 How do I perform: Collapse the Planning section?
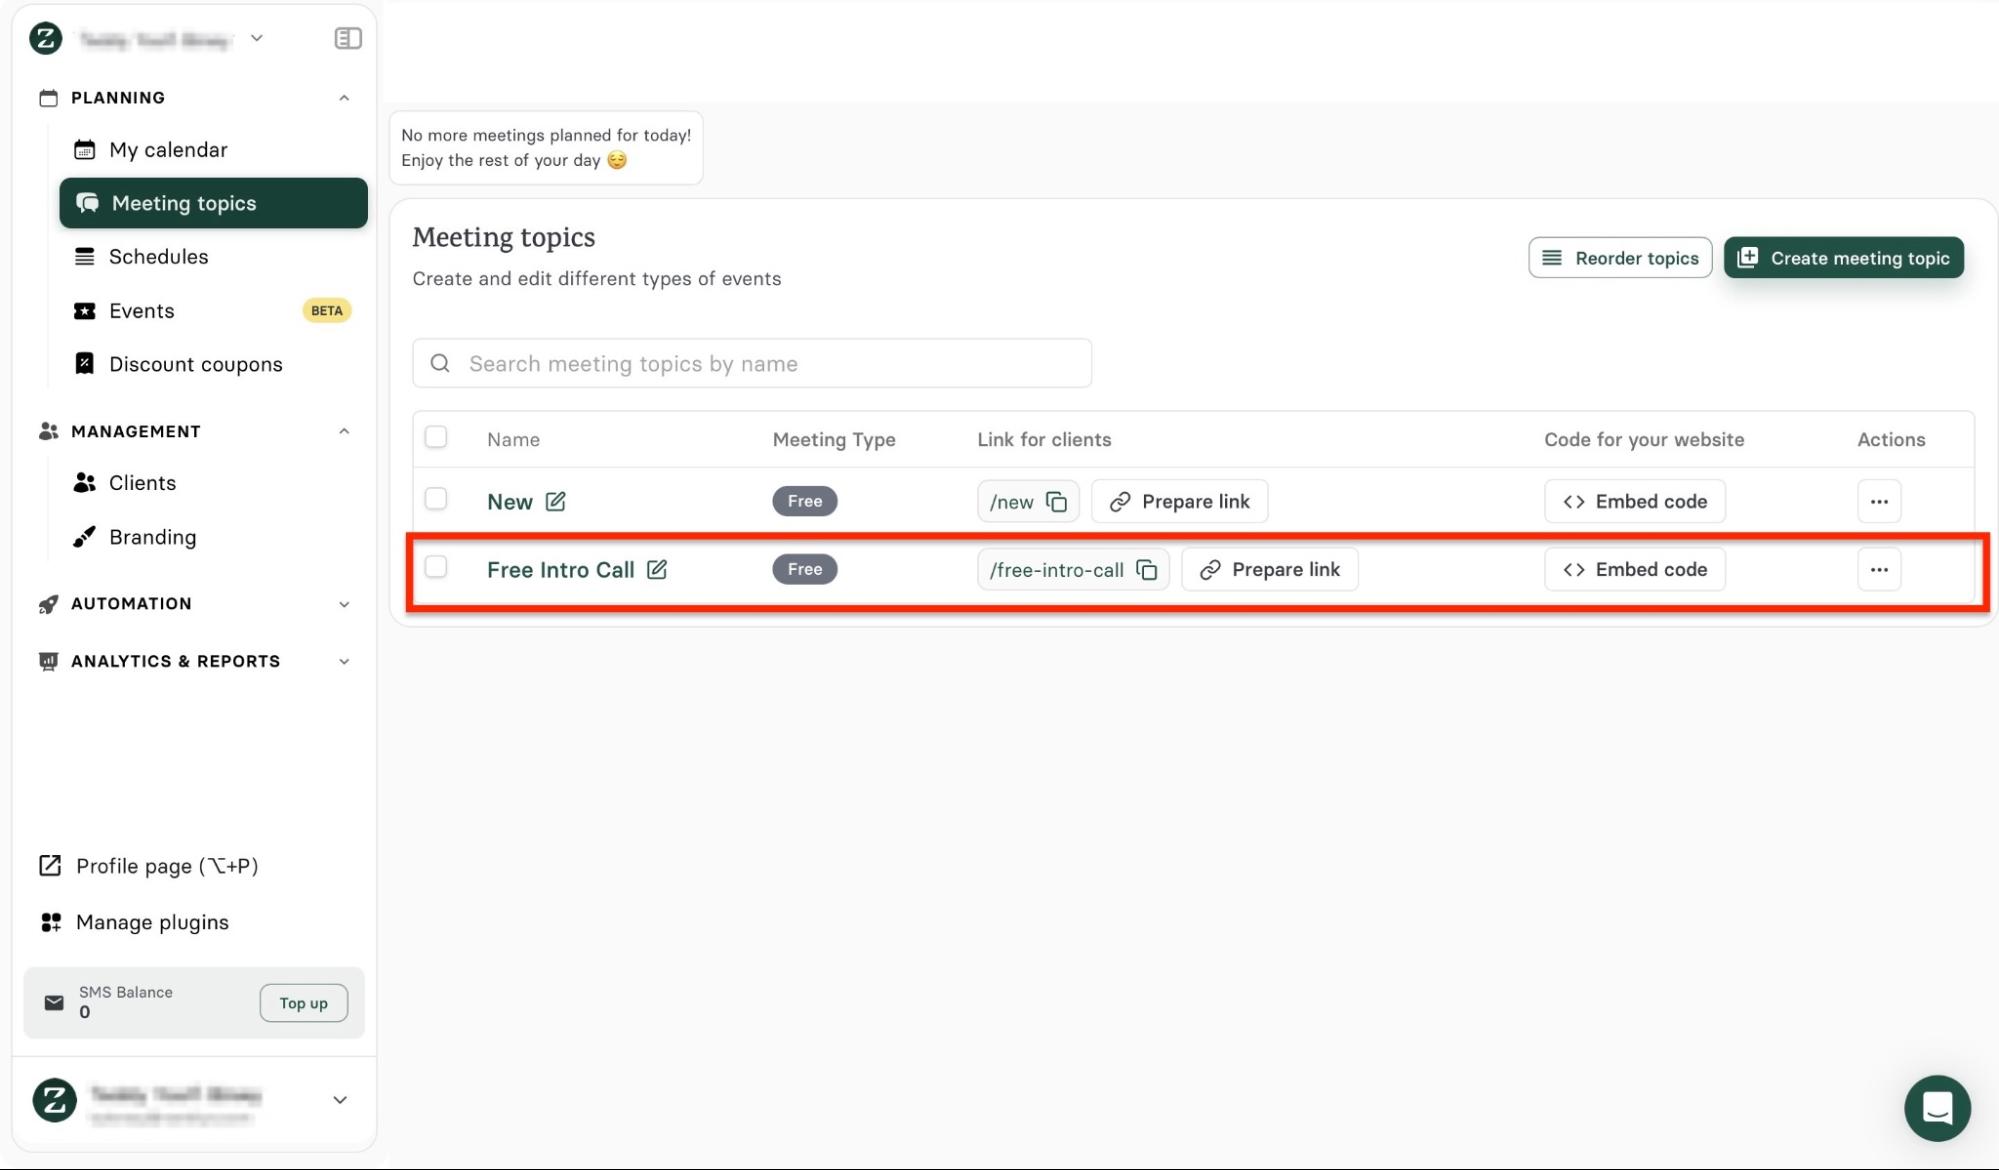click(344, 98)
